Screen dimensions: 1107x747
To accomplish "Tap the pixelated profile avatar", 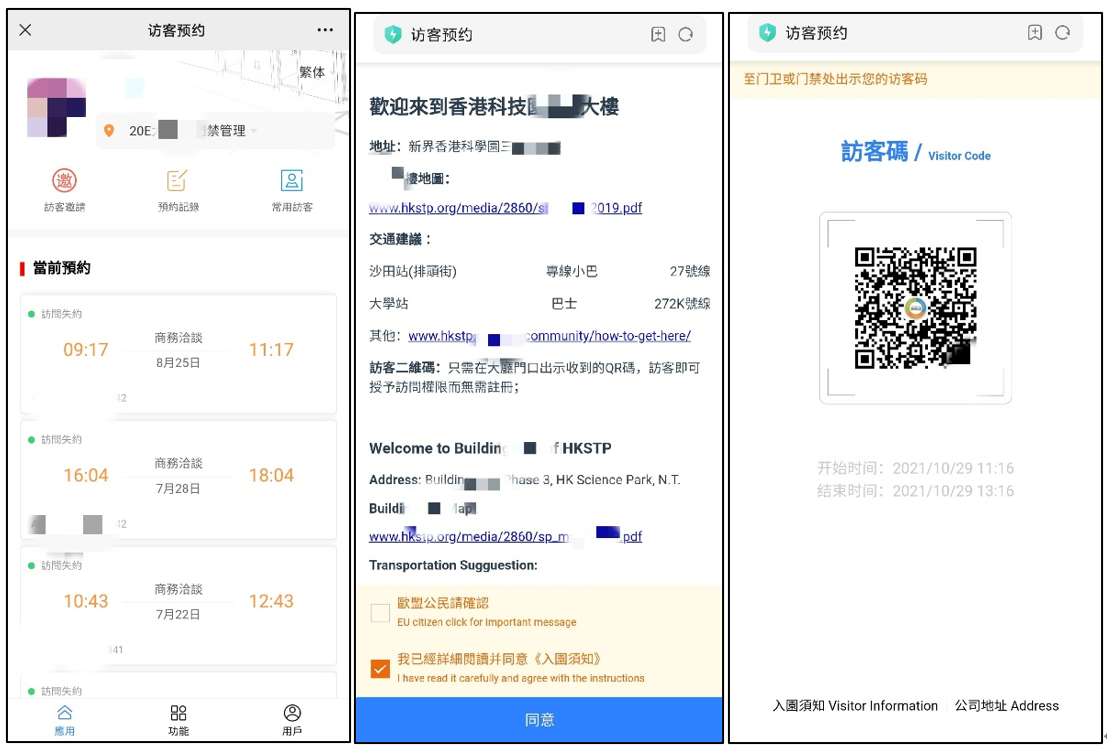I will [56, 107].
